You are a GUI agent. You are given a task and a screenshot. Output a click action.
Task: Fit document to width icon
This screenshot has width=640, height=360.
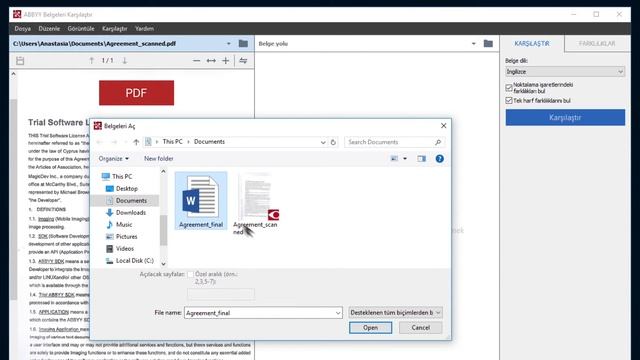click(211, 60)
